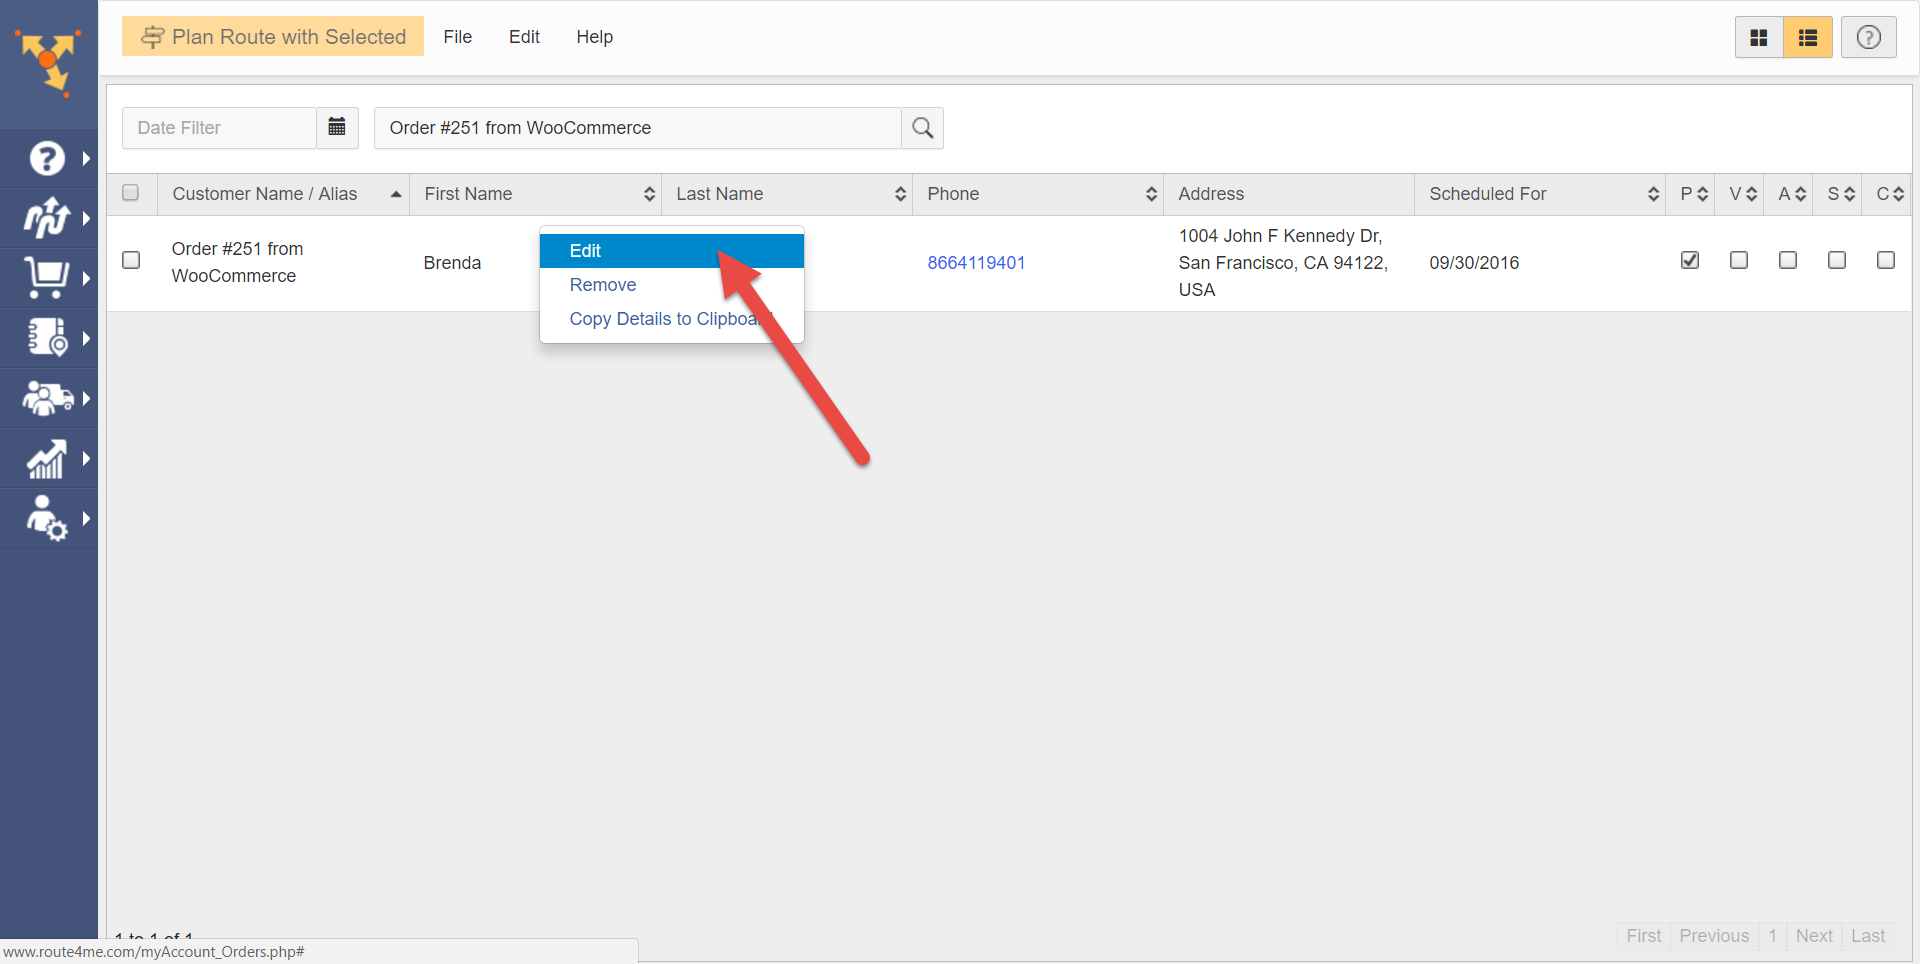Open the date filter calendar picker
The height and width of the screenshot is (964, 1920).
coord(337,127)
